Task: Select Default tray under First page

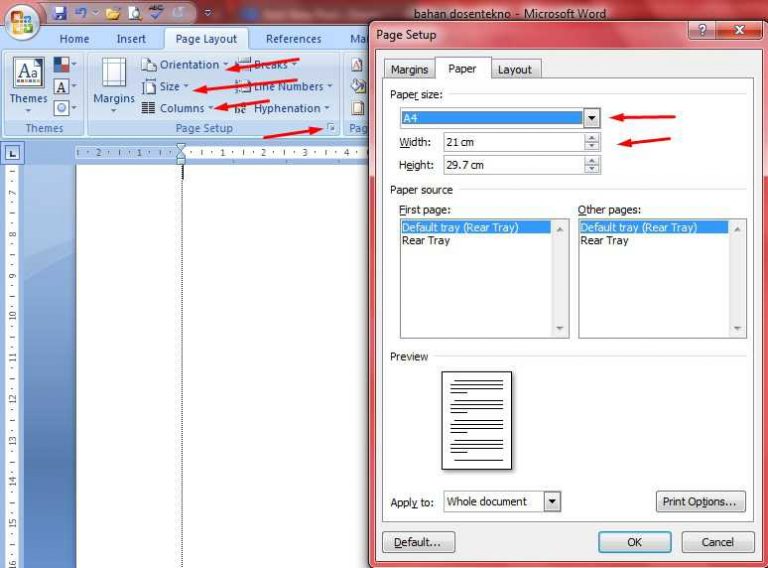Action: tap(476, 227)
